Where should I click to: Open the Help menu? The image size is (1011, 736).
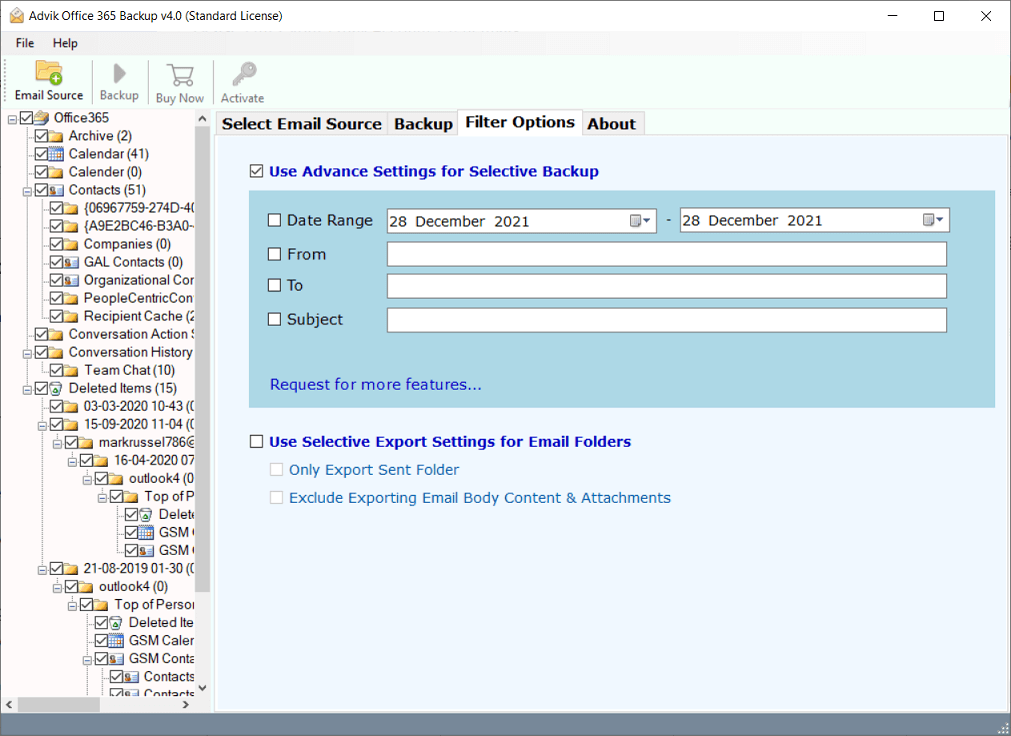pyautogui.click(x=65, y=43)
